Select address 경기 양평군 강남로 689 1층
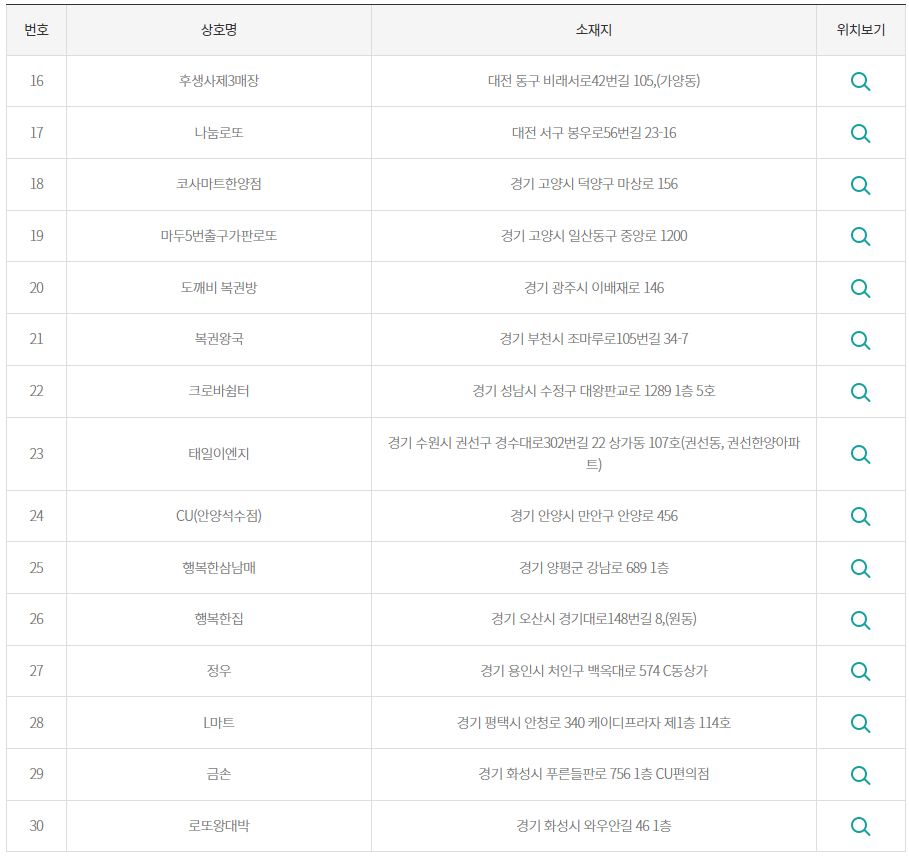This screenshot has height=857, width=909. (594, 568)
